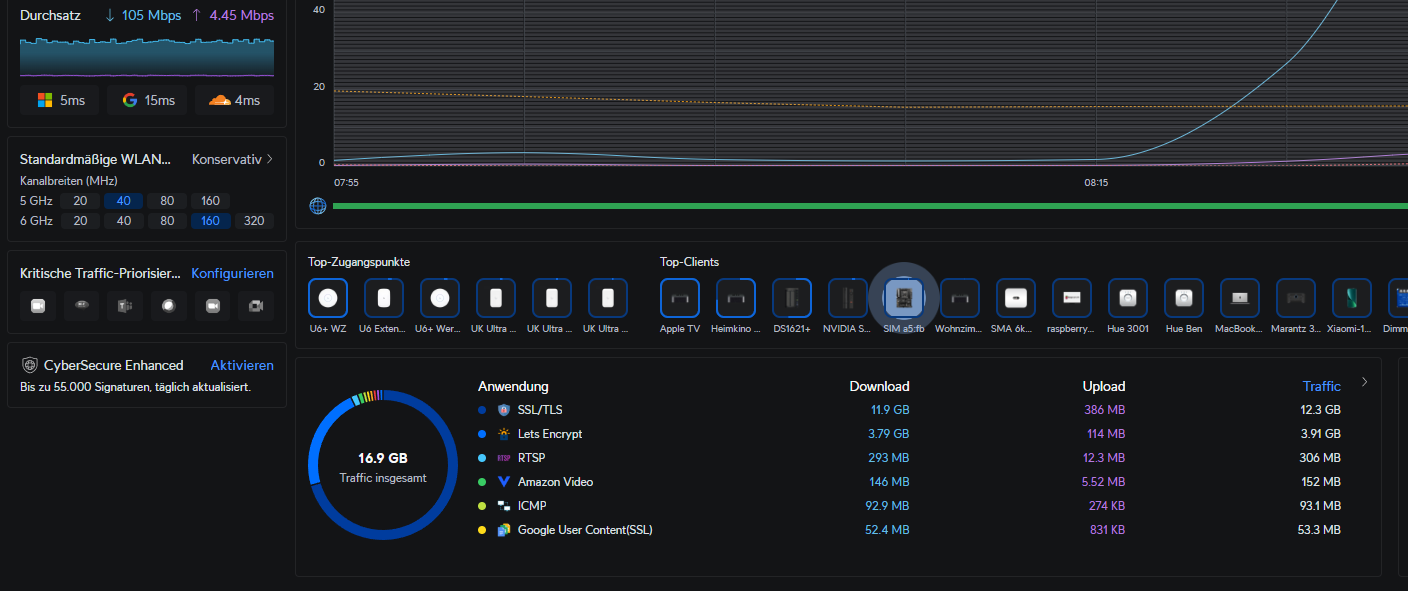
Task: Click the Upload column header
Action: (1104, 386)
